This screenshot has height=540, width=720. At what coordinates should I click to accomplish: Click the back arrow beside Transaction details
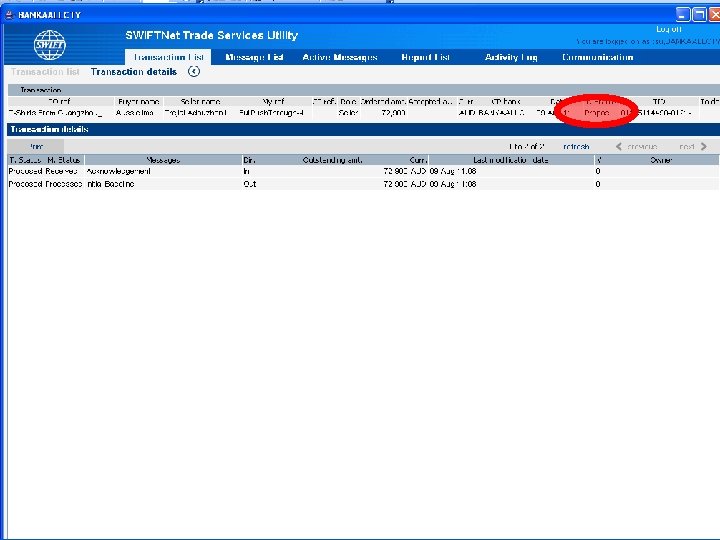coord(194,72)
